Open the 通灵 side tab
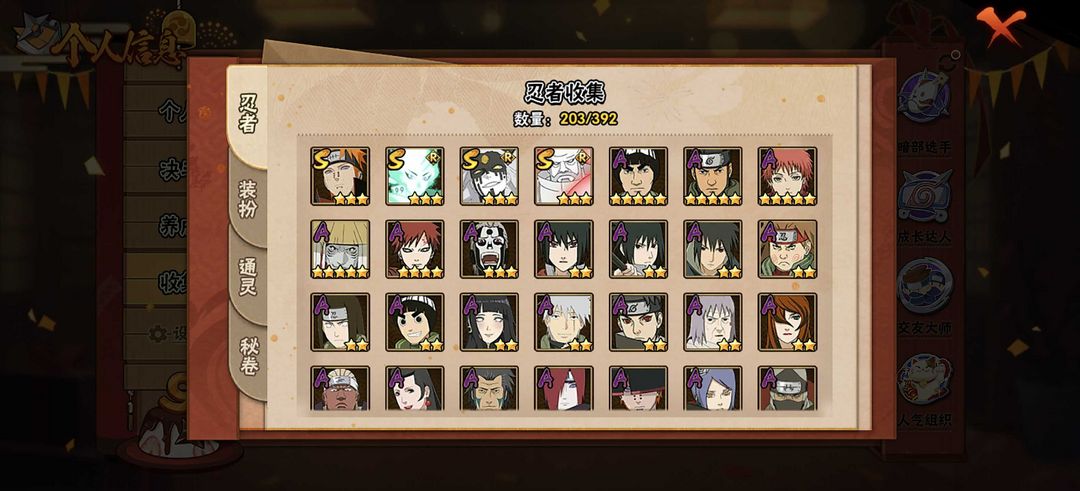The image size is (1080, 491). [248, 277]
